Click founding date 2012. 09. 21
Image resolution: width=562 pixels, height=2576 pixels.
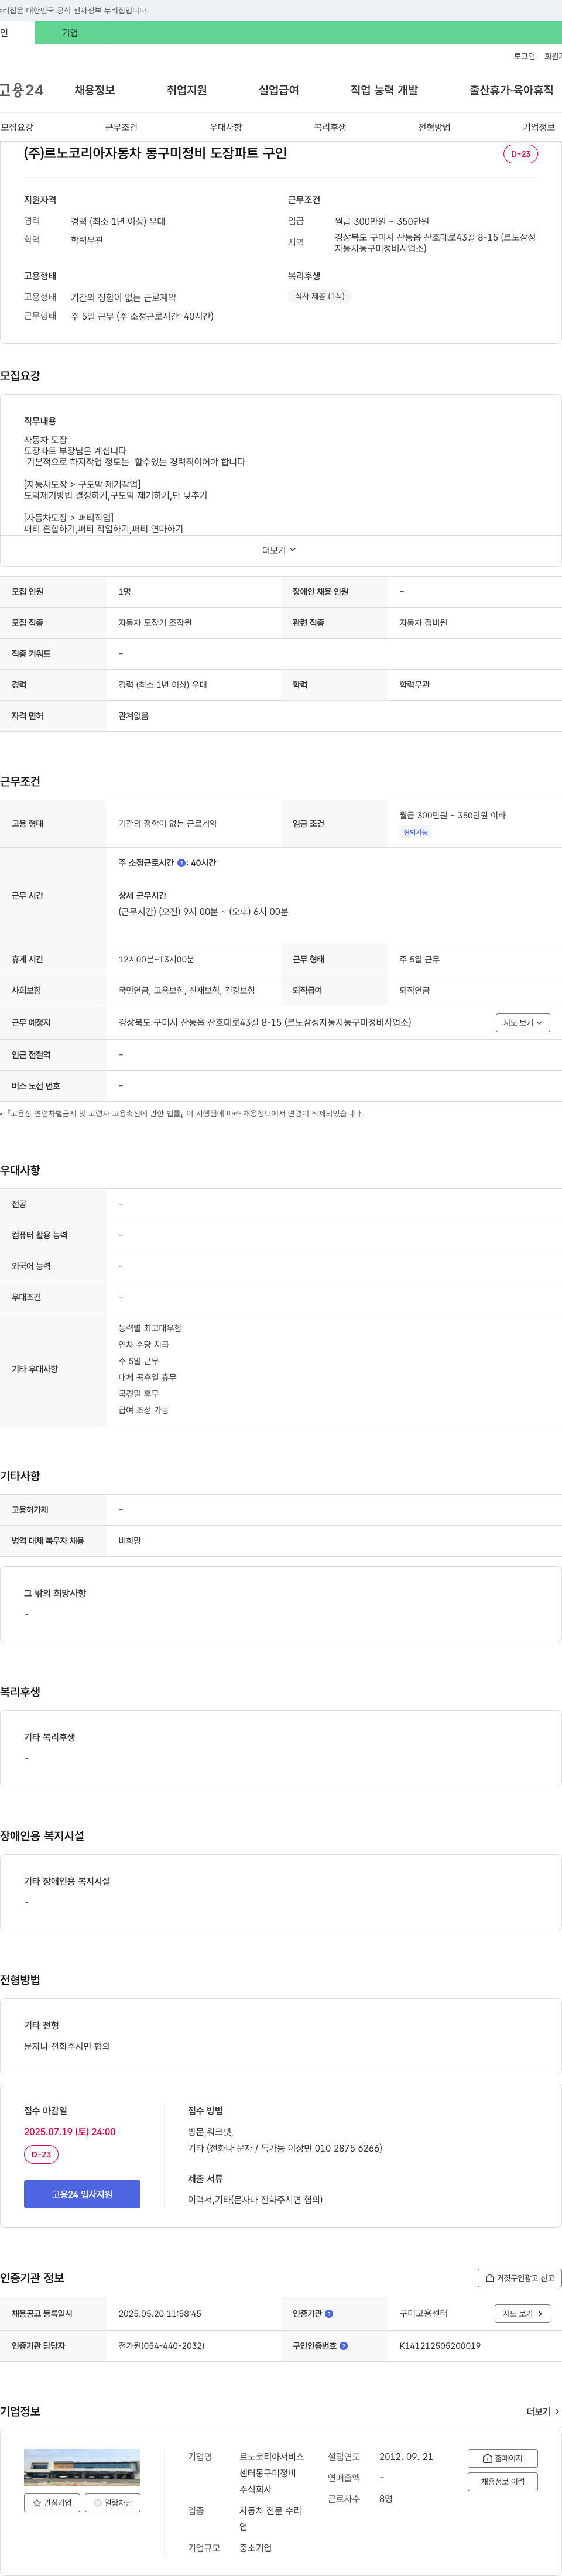pos(406,2456)
